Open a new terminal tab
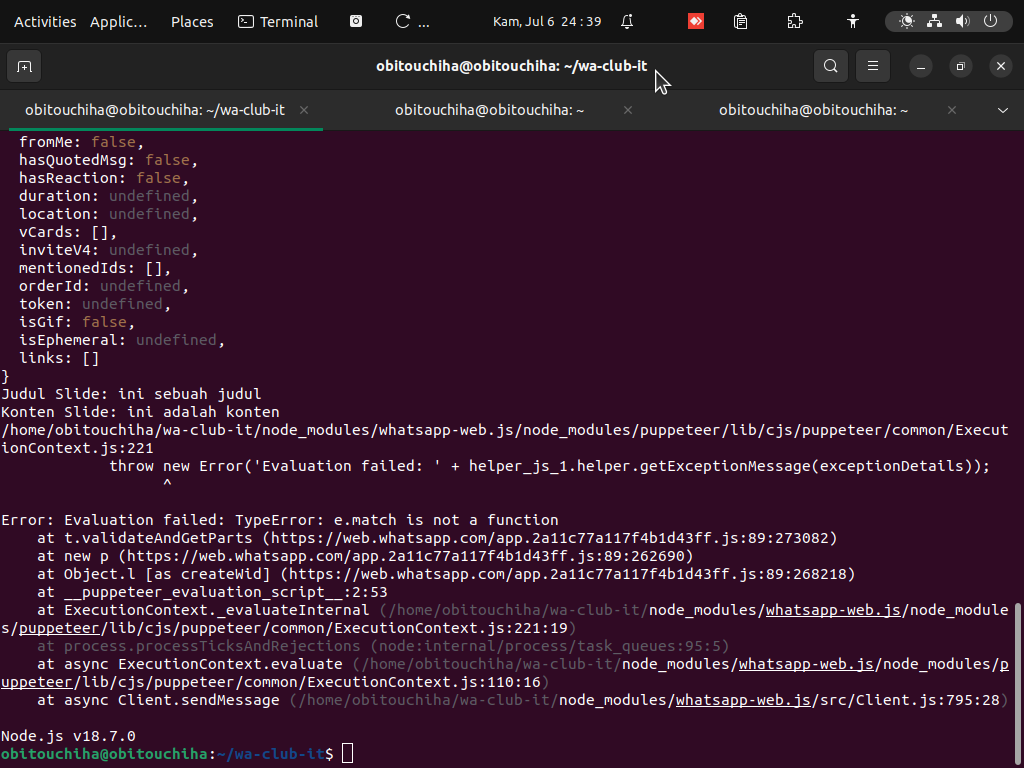This screenshot has height=768, width=1024. click(24, 66)
